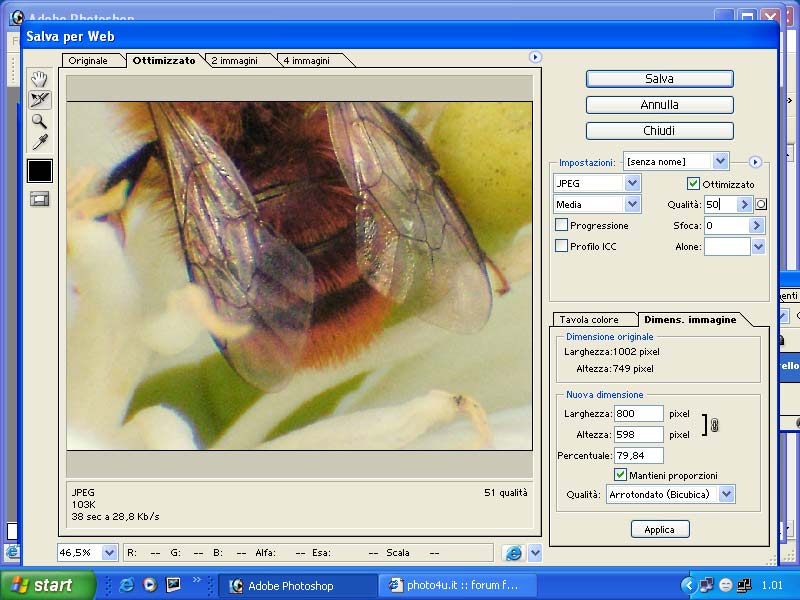Click the Internet Explorer browser preview icon
Image resolution: width=800 pixels, height=600 pixels.
click(x=513, y=552)
